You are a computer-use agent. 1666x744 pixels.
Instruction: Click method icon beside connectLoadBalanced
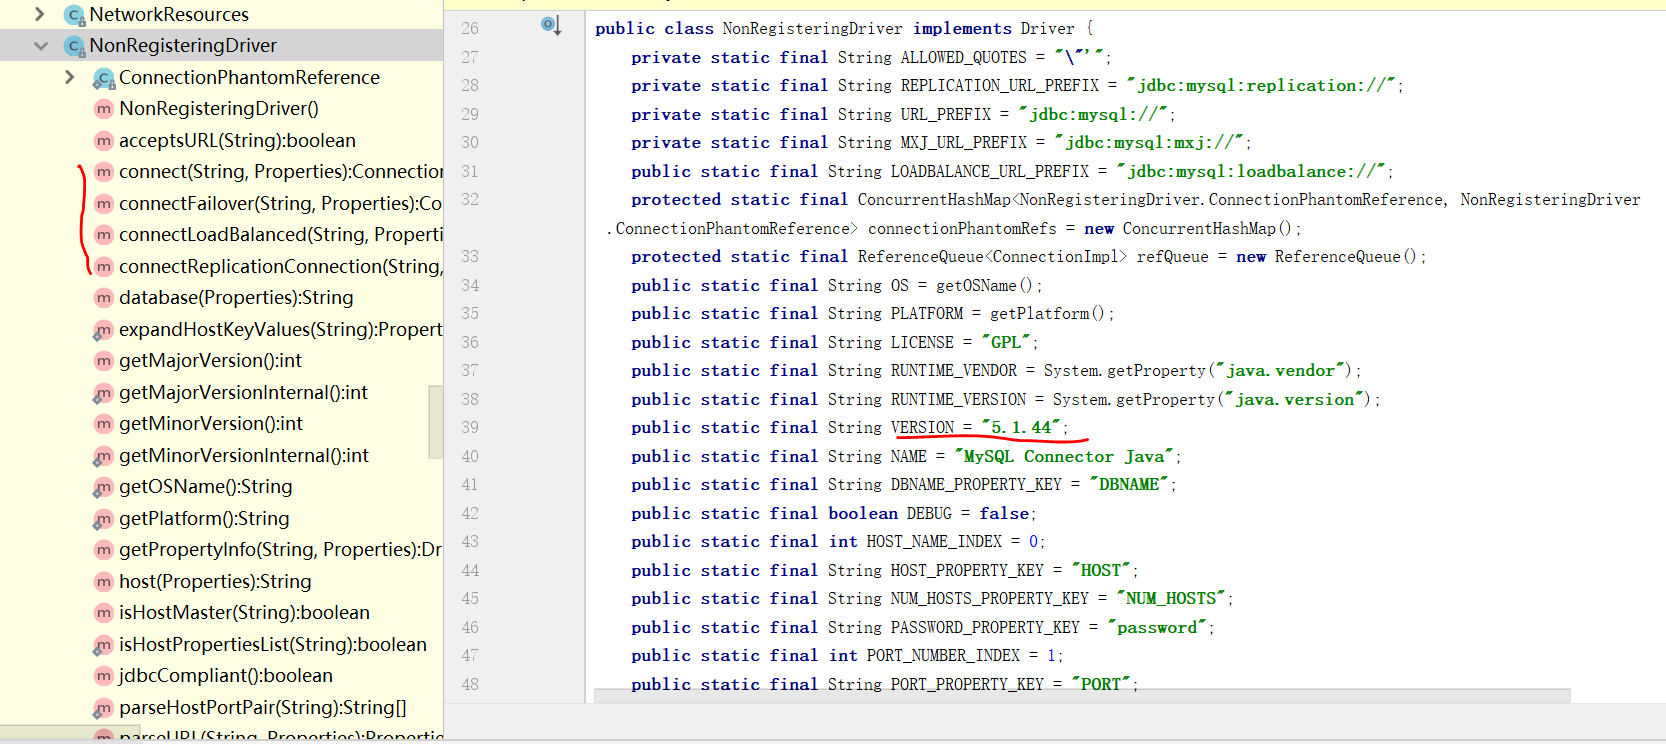[103, 235]
